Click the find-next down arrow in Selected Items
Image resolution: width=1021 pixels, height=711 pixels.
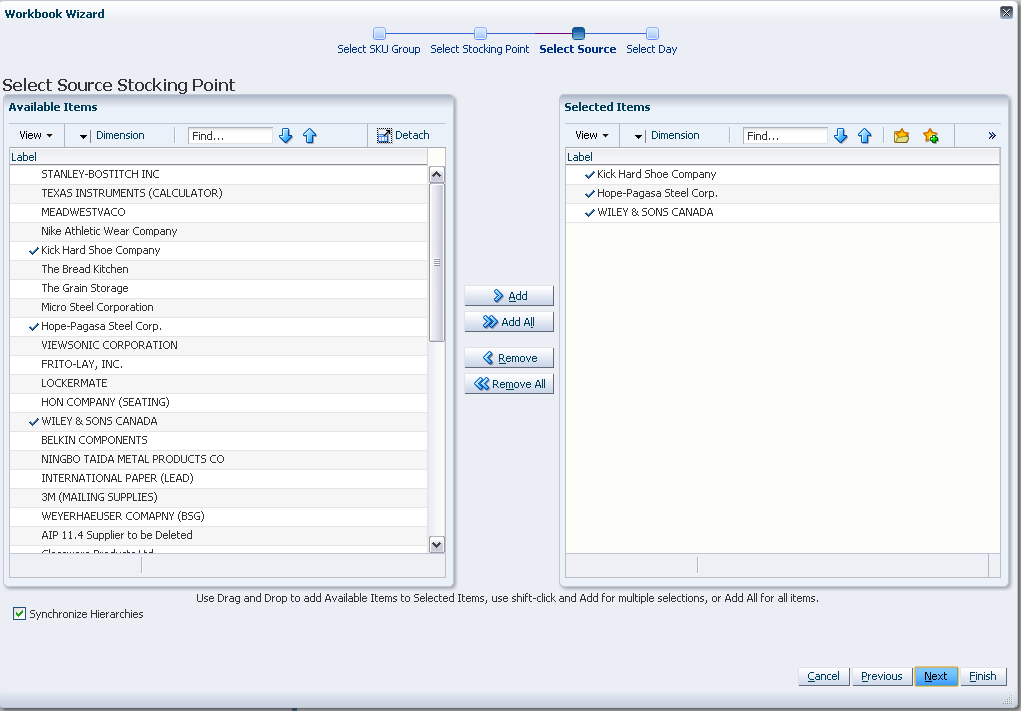pyautogui.click(x=840, y=135)
